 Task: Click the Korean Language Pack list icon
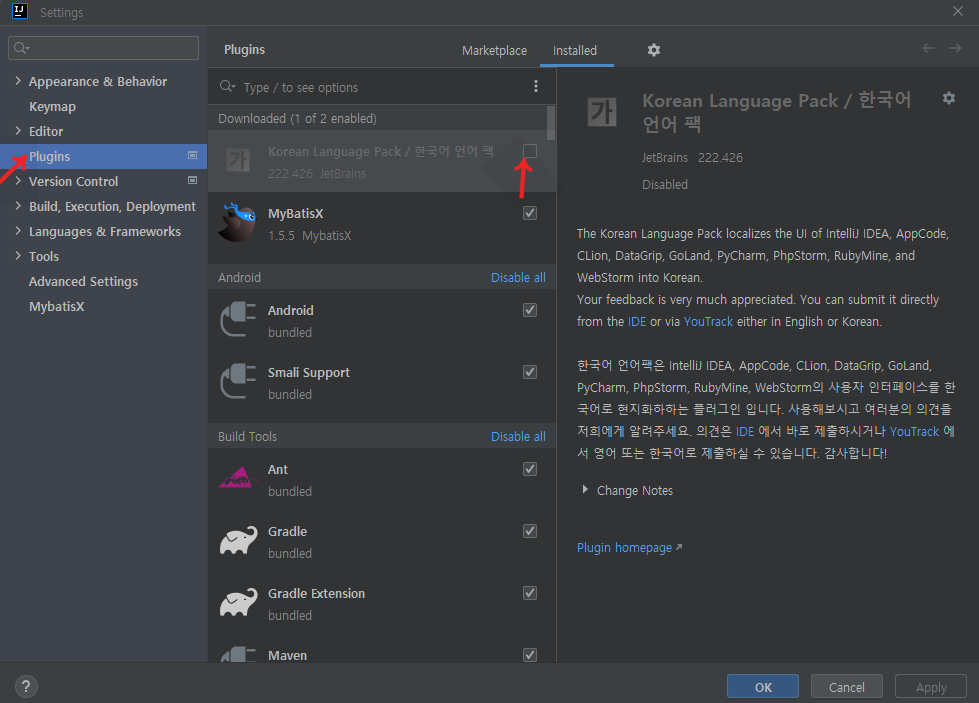click(x=238, y=160)
